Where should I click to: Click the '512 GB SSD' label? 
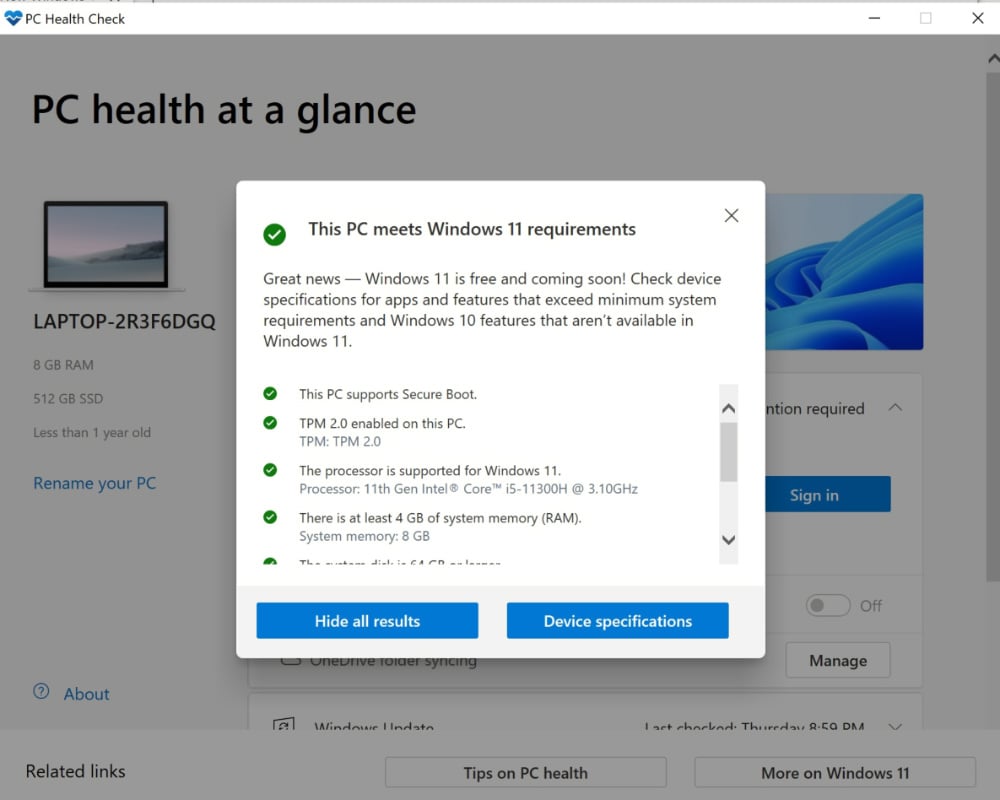tap(68, 399)
